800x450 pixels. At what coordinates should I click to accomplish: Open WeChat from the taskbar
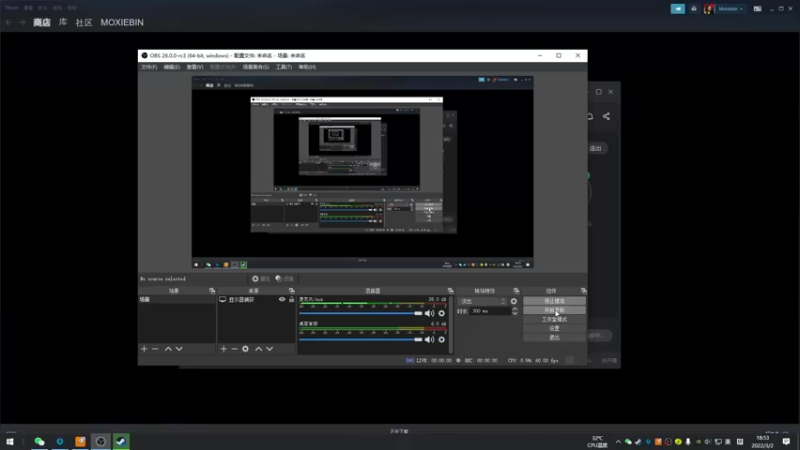[x=39, y=441]
